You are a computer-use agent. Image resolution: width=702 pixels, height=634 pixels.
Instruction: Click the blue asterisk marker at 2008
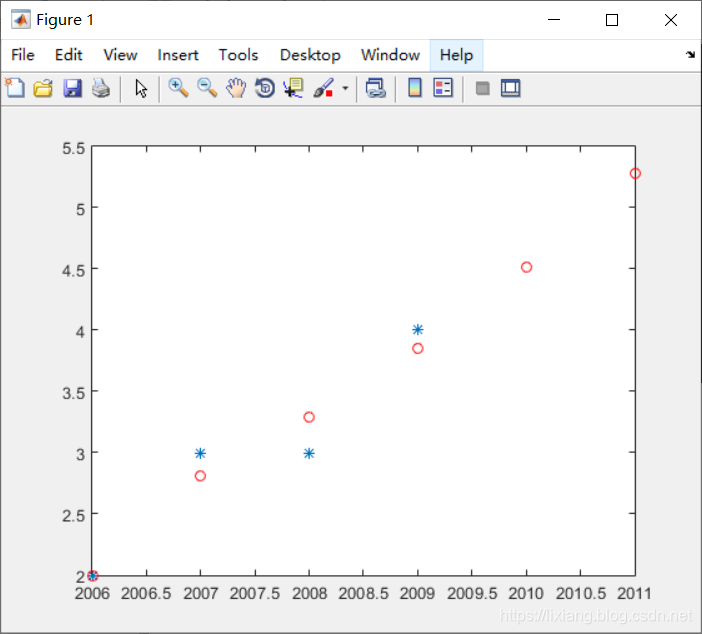(309, 454)
